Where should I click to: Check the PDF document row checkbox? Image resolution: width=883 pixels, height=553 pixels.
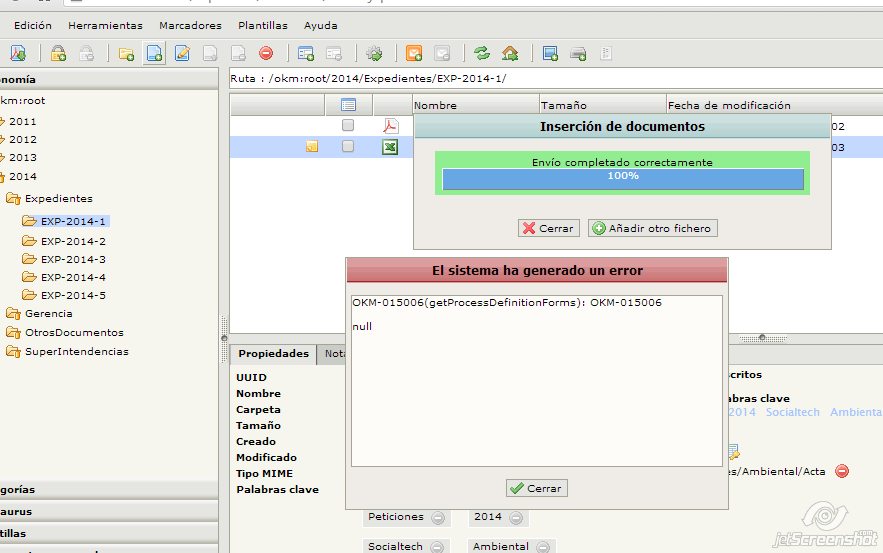(x=348, y=126)
